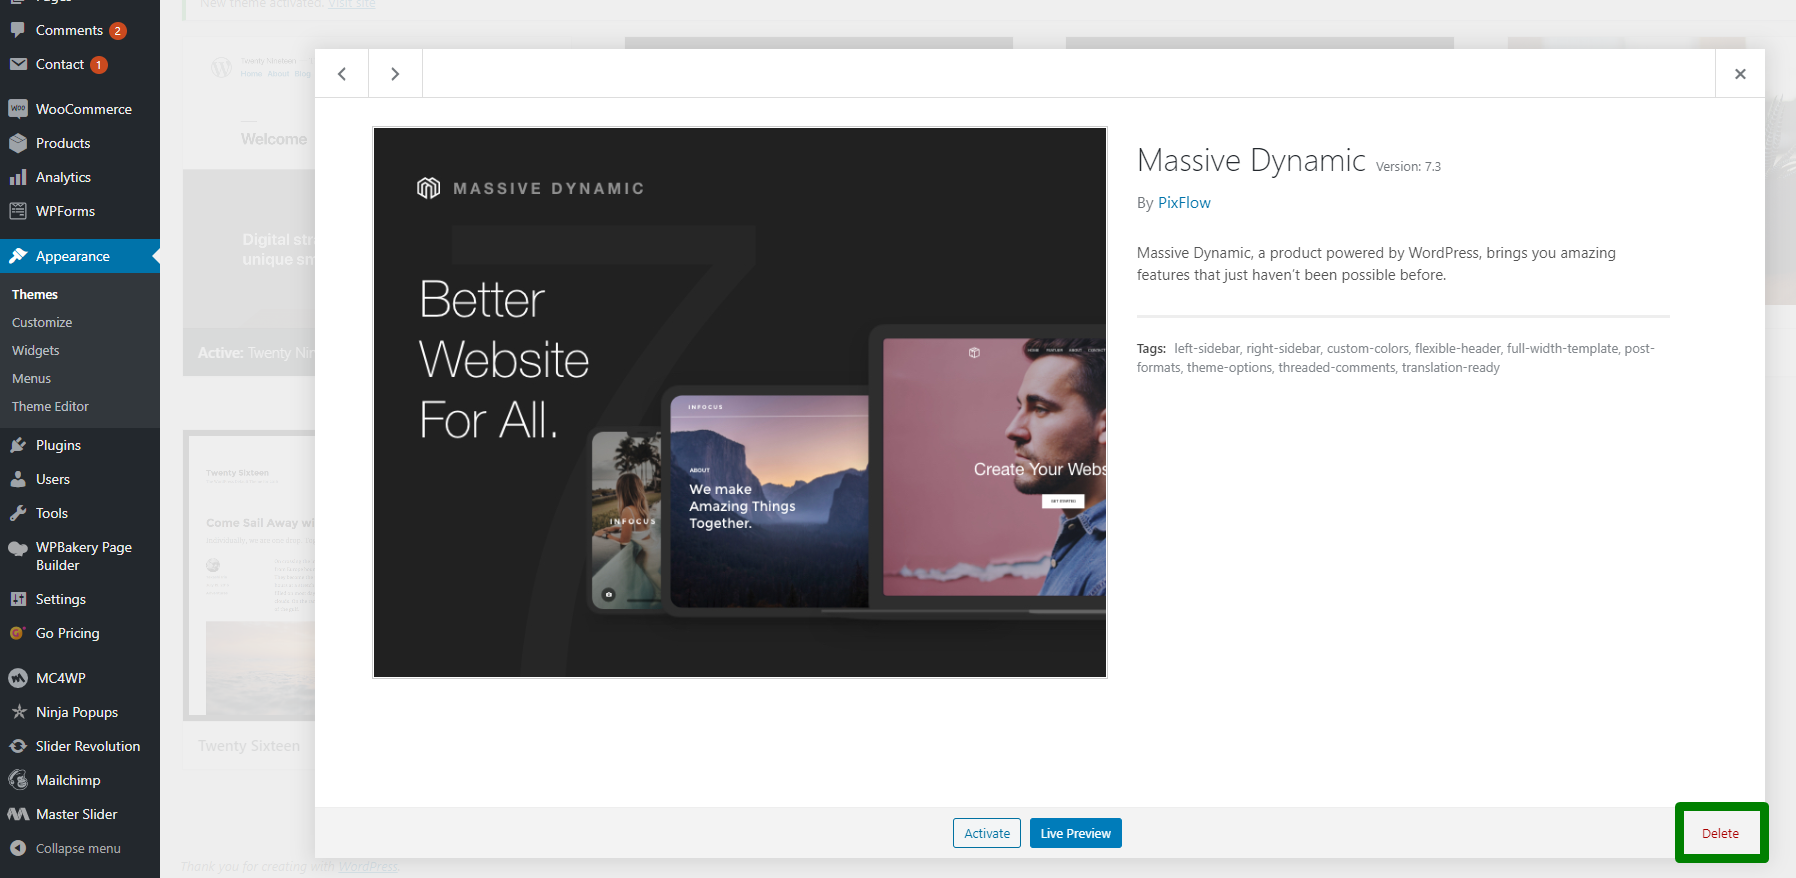The image size is (1796, 878).
Task: Click the Appearance paintbrush icon
Action: [x=18, y=256]
